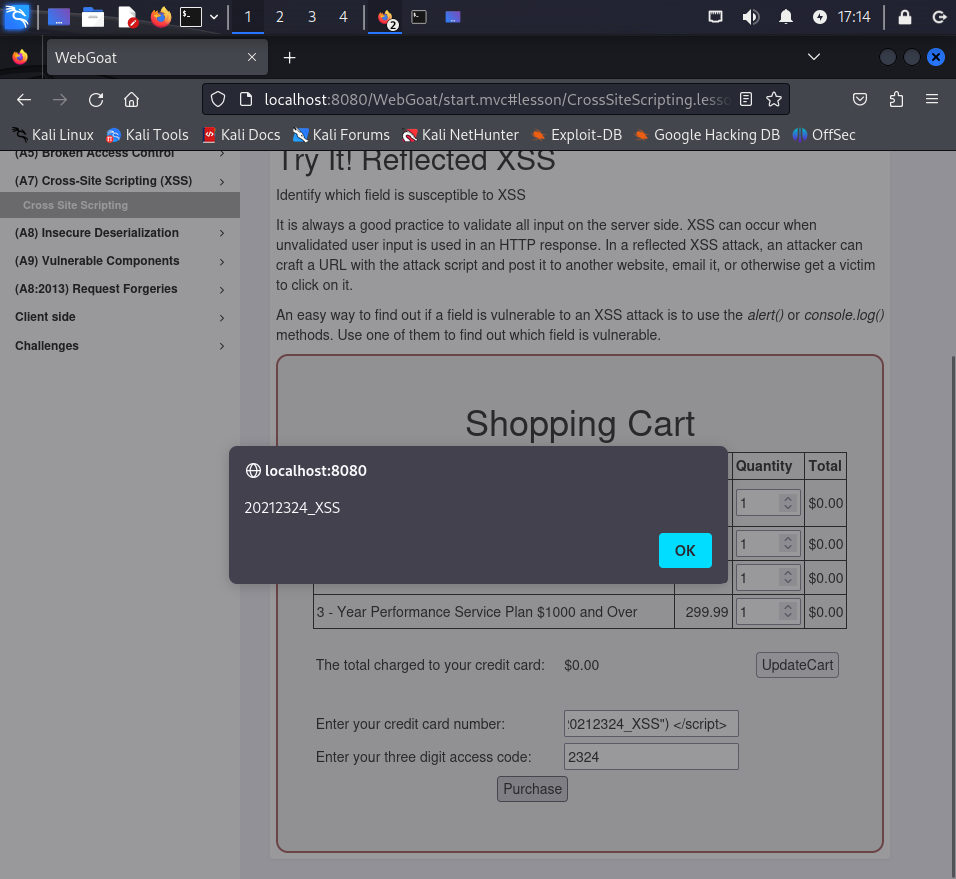Select the Cross Site Scripting lesson
Screen dimensions: 956x879
(120, 205)
